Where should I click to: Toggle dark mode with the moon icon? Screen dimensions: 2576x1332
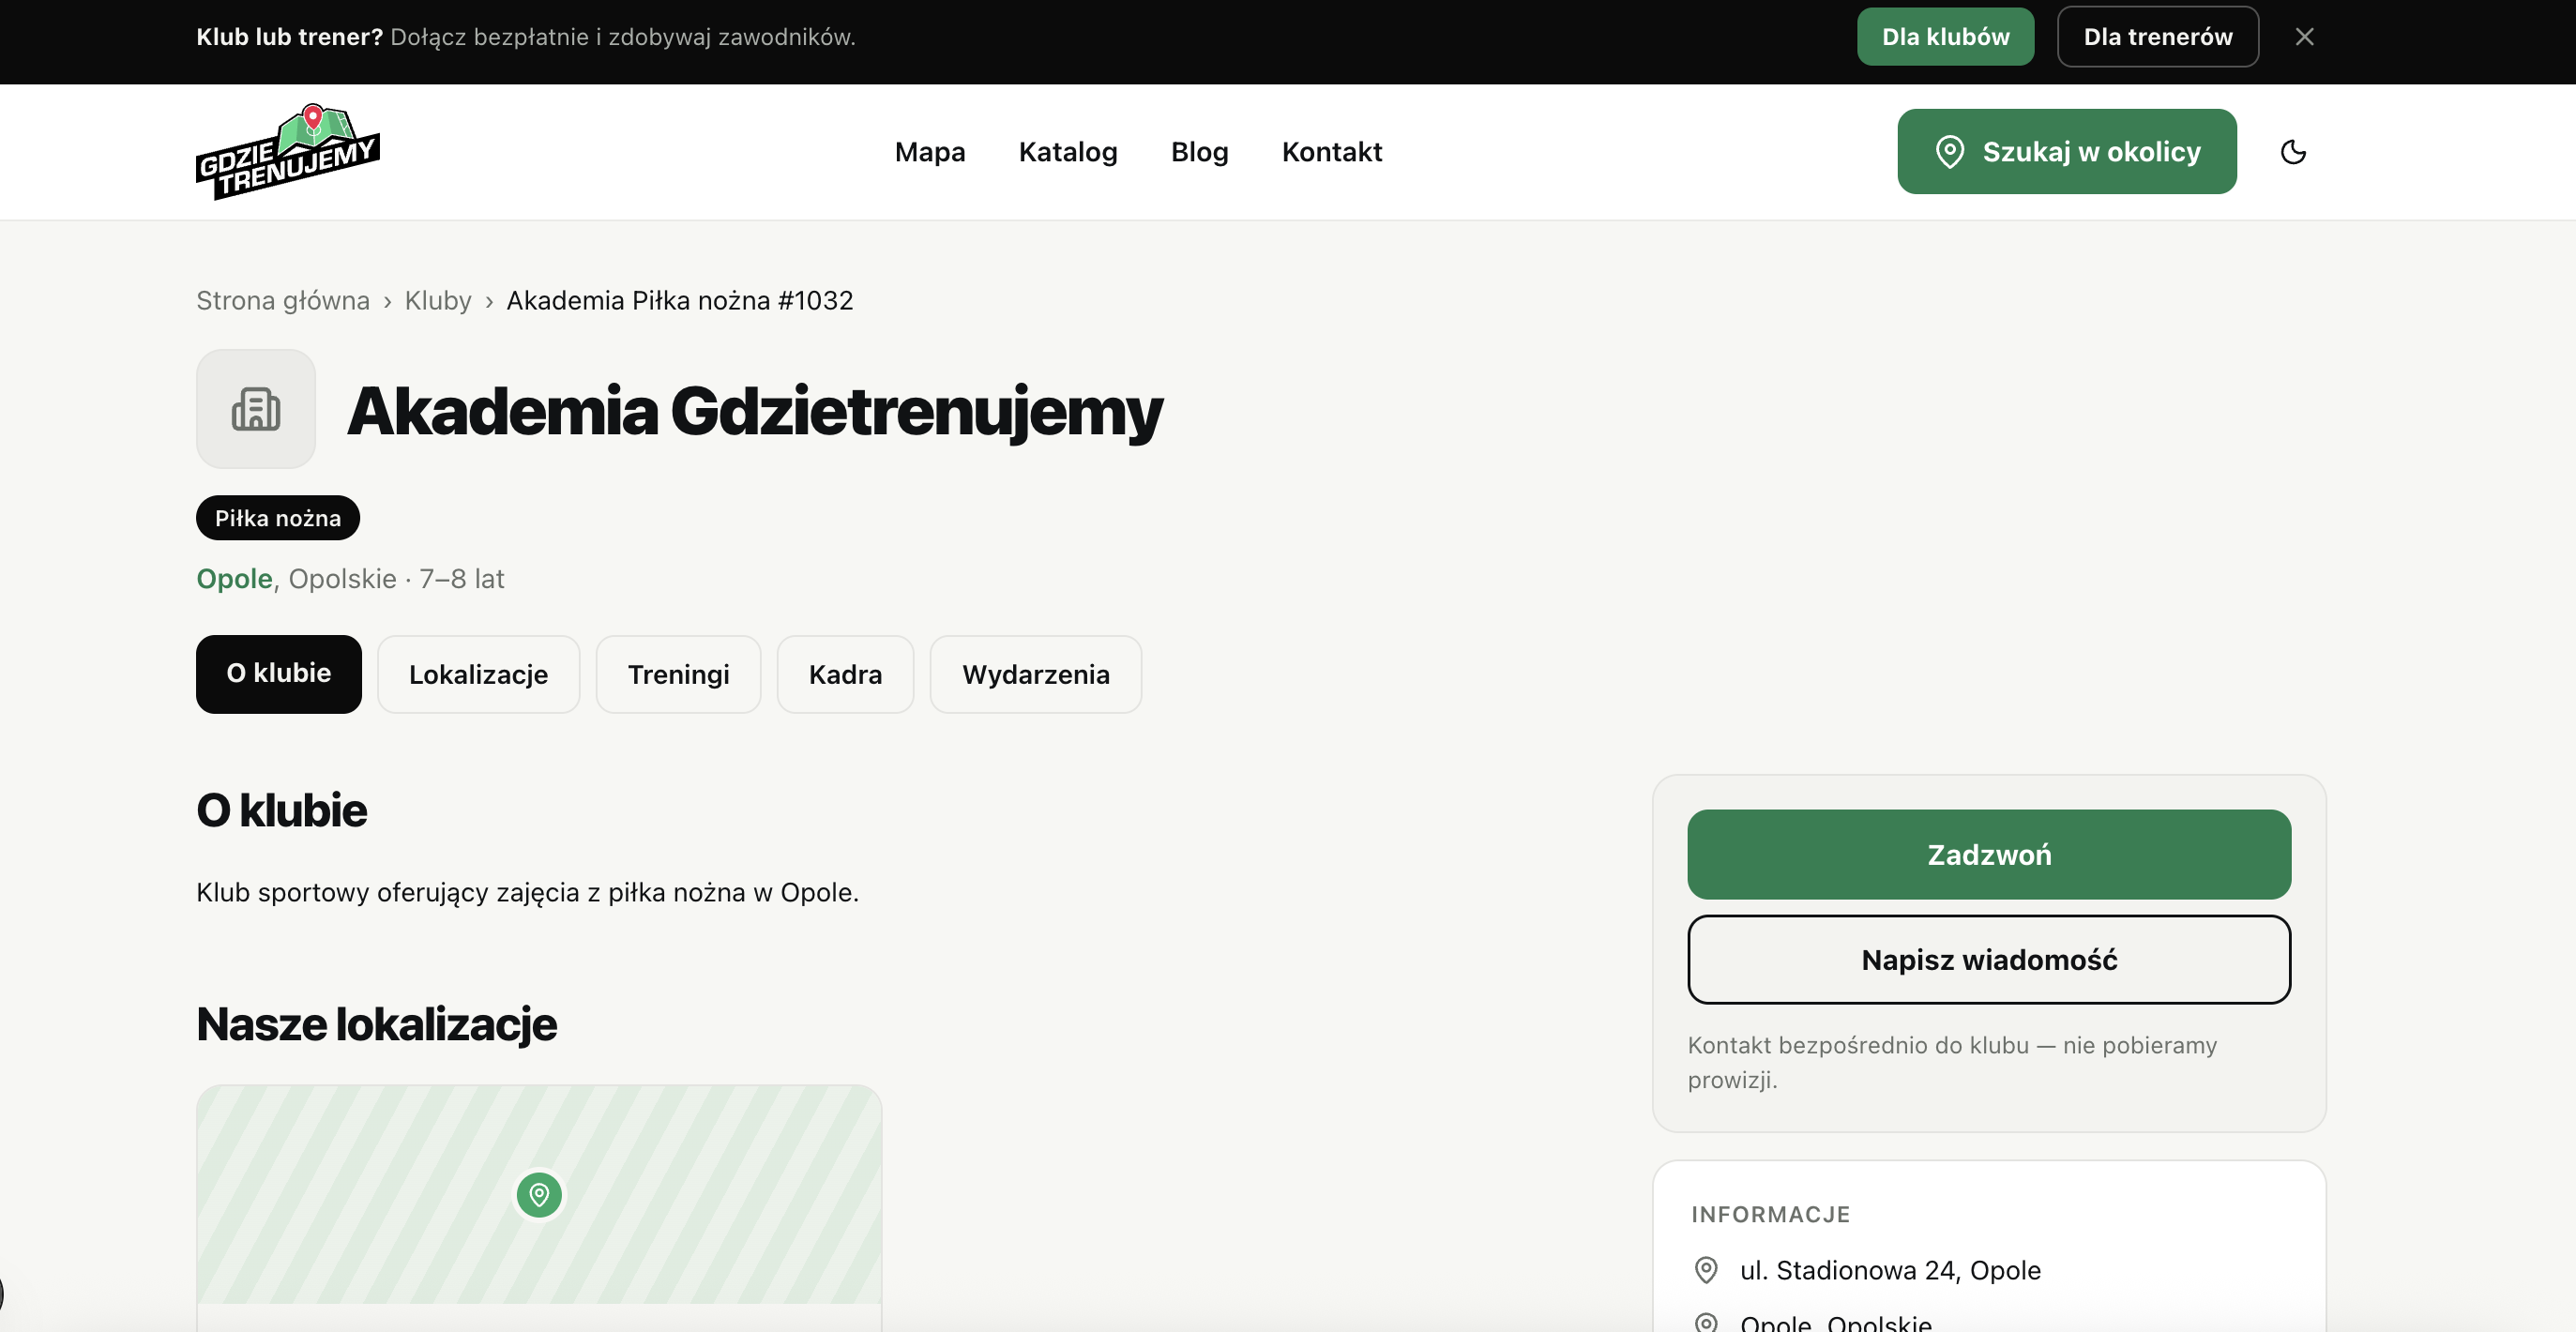click(2293, 152)
